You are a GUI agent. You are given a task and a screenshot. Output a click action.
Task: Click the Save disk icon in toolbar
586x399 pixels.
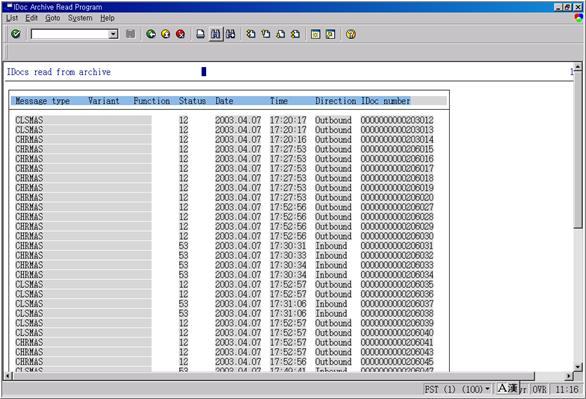tap(130, 34)
